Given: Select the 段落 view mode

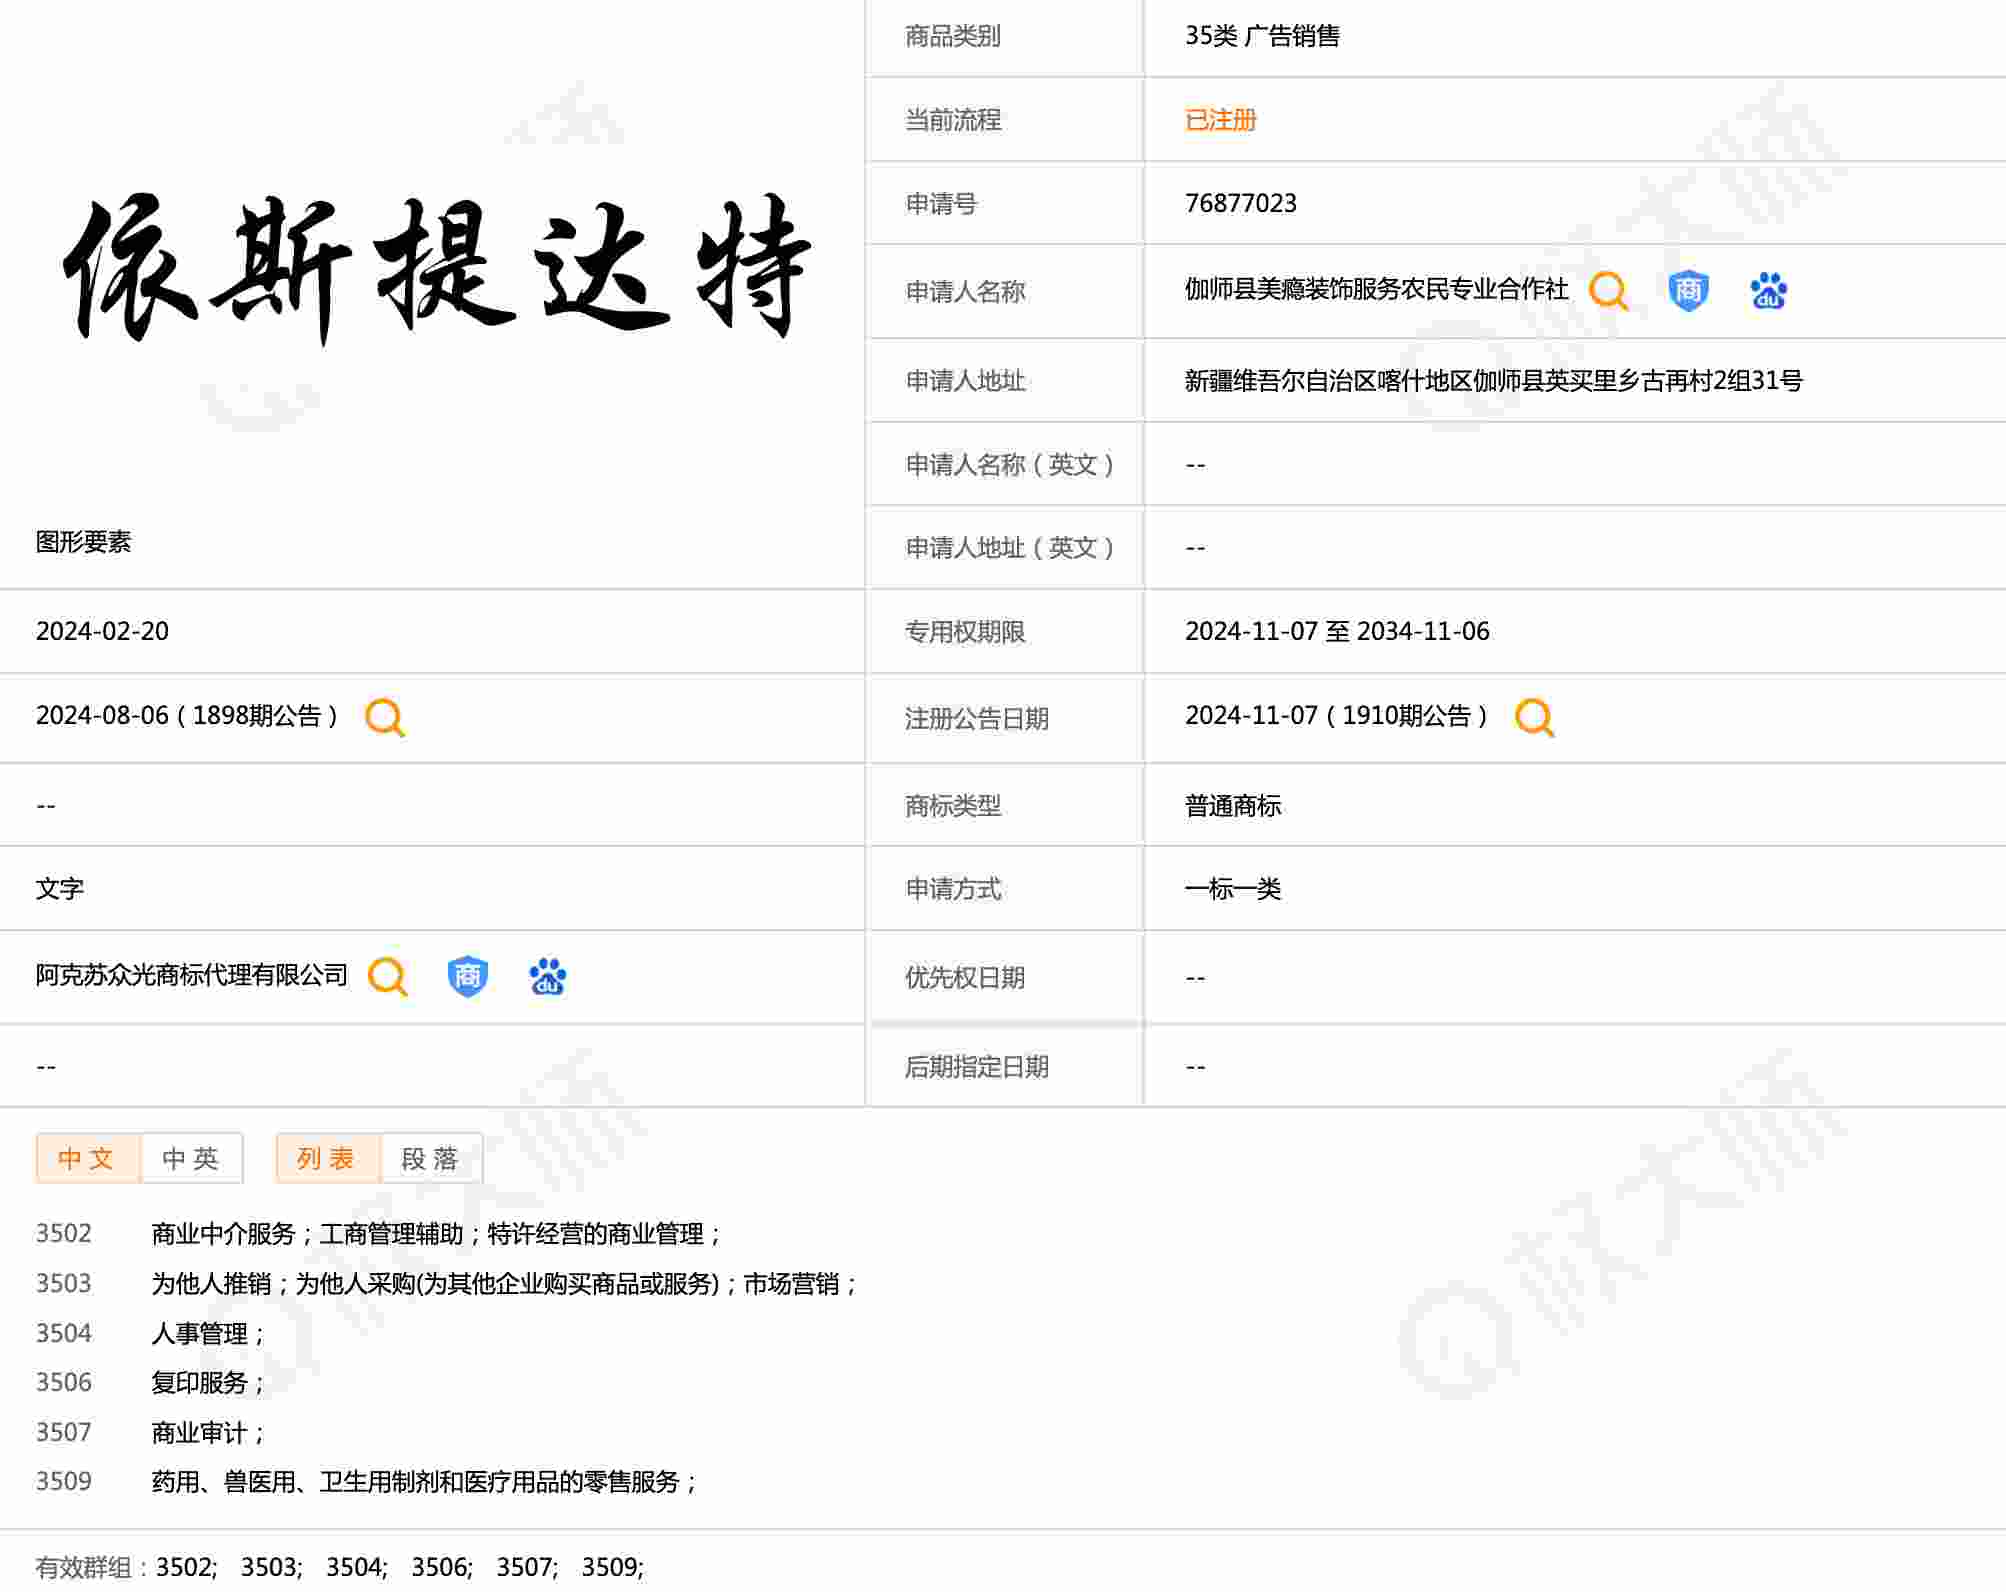Looking at the screenshot, I should click(430, 1158).
